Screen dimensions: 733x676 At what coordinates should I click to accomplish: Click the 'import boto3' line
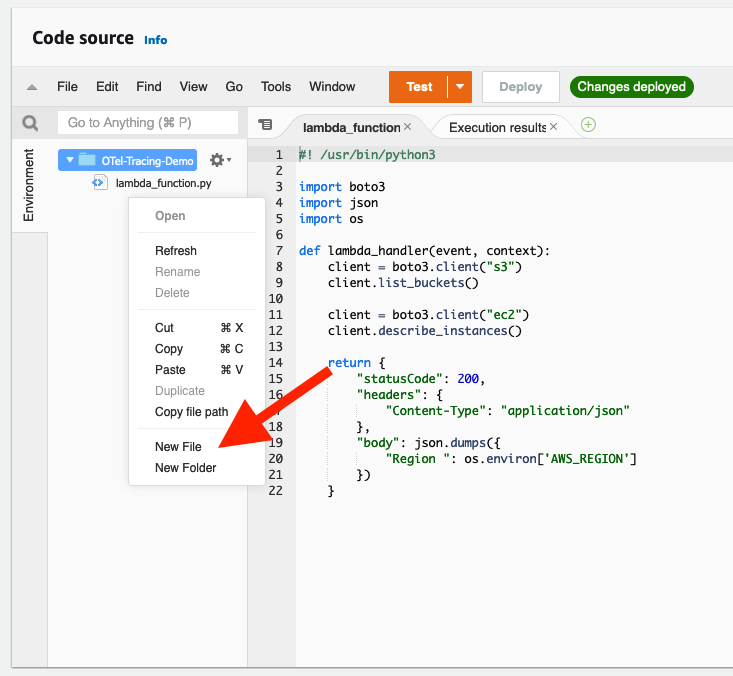[342, 187]
